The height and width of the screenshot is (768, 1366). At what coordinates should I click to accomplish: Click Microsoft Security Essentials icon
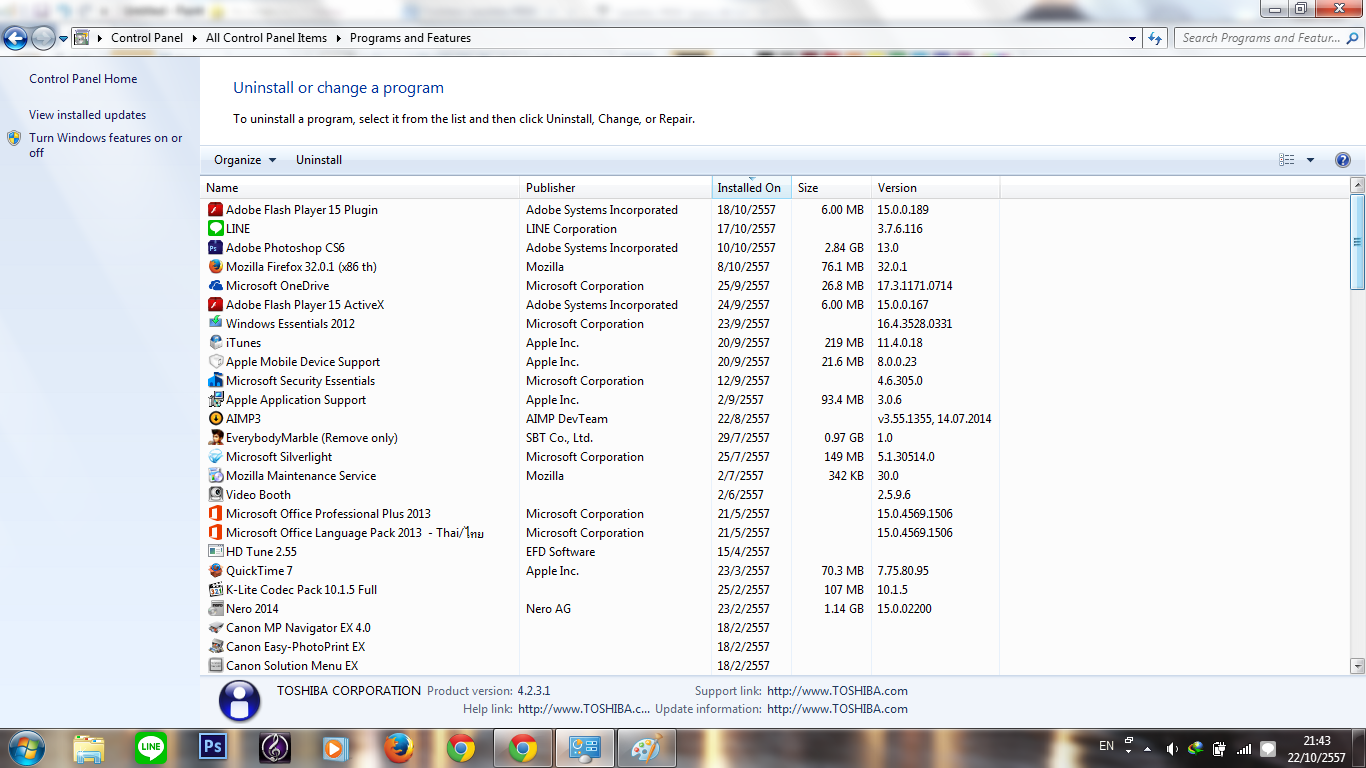click(215, 381)
